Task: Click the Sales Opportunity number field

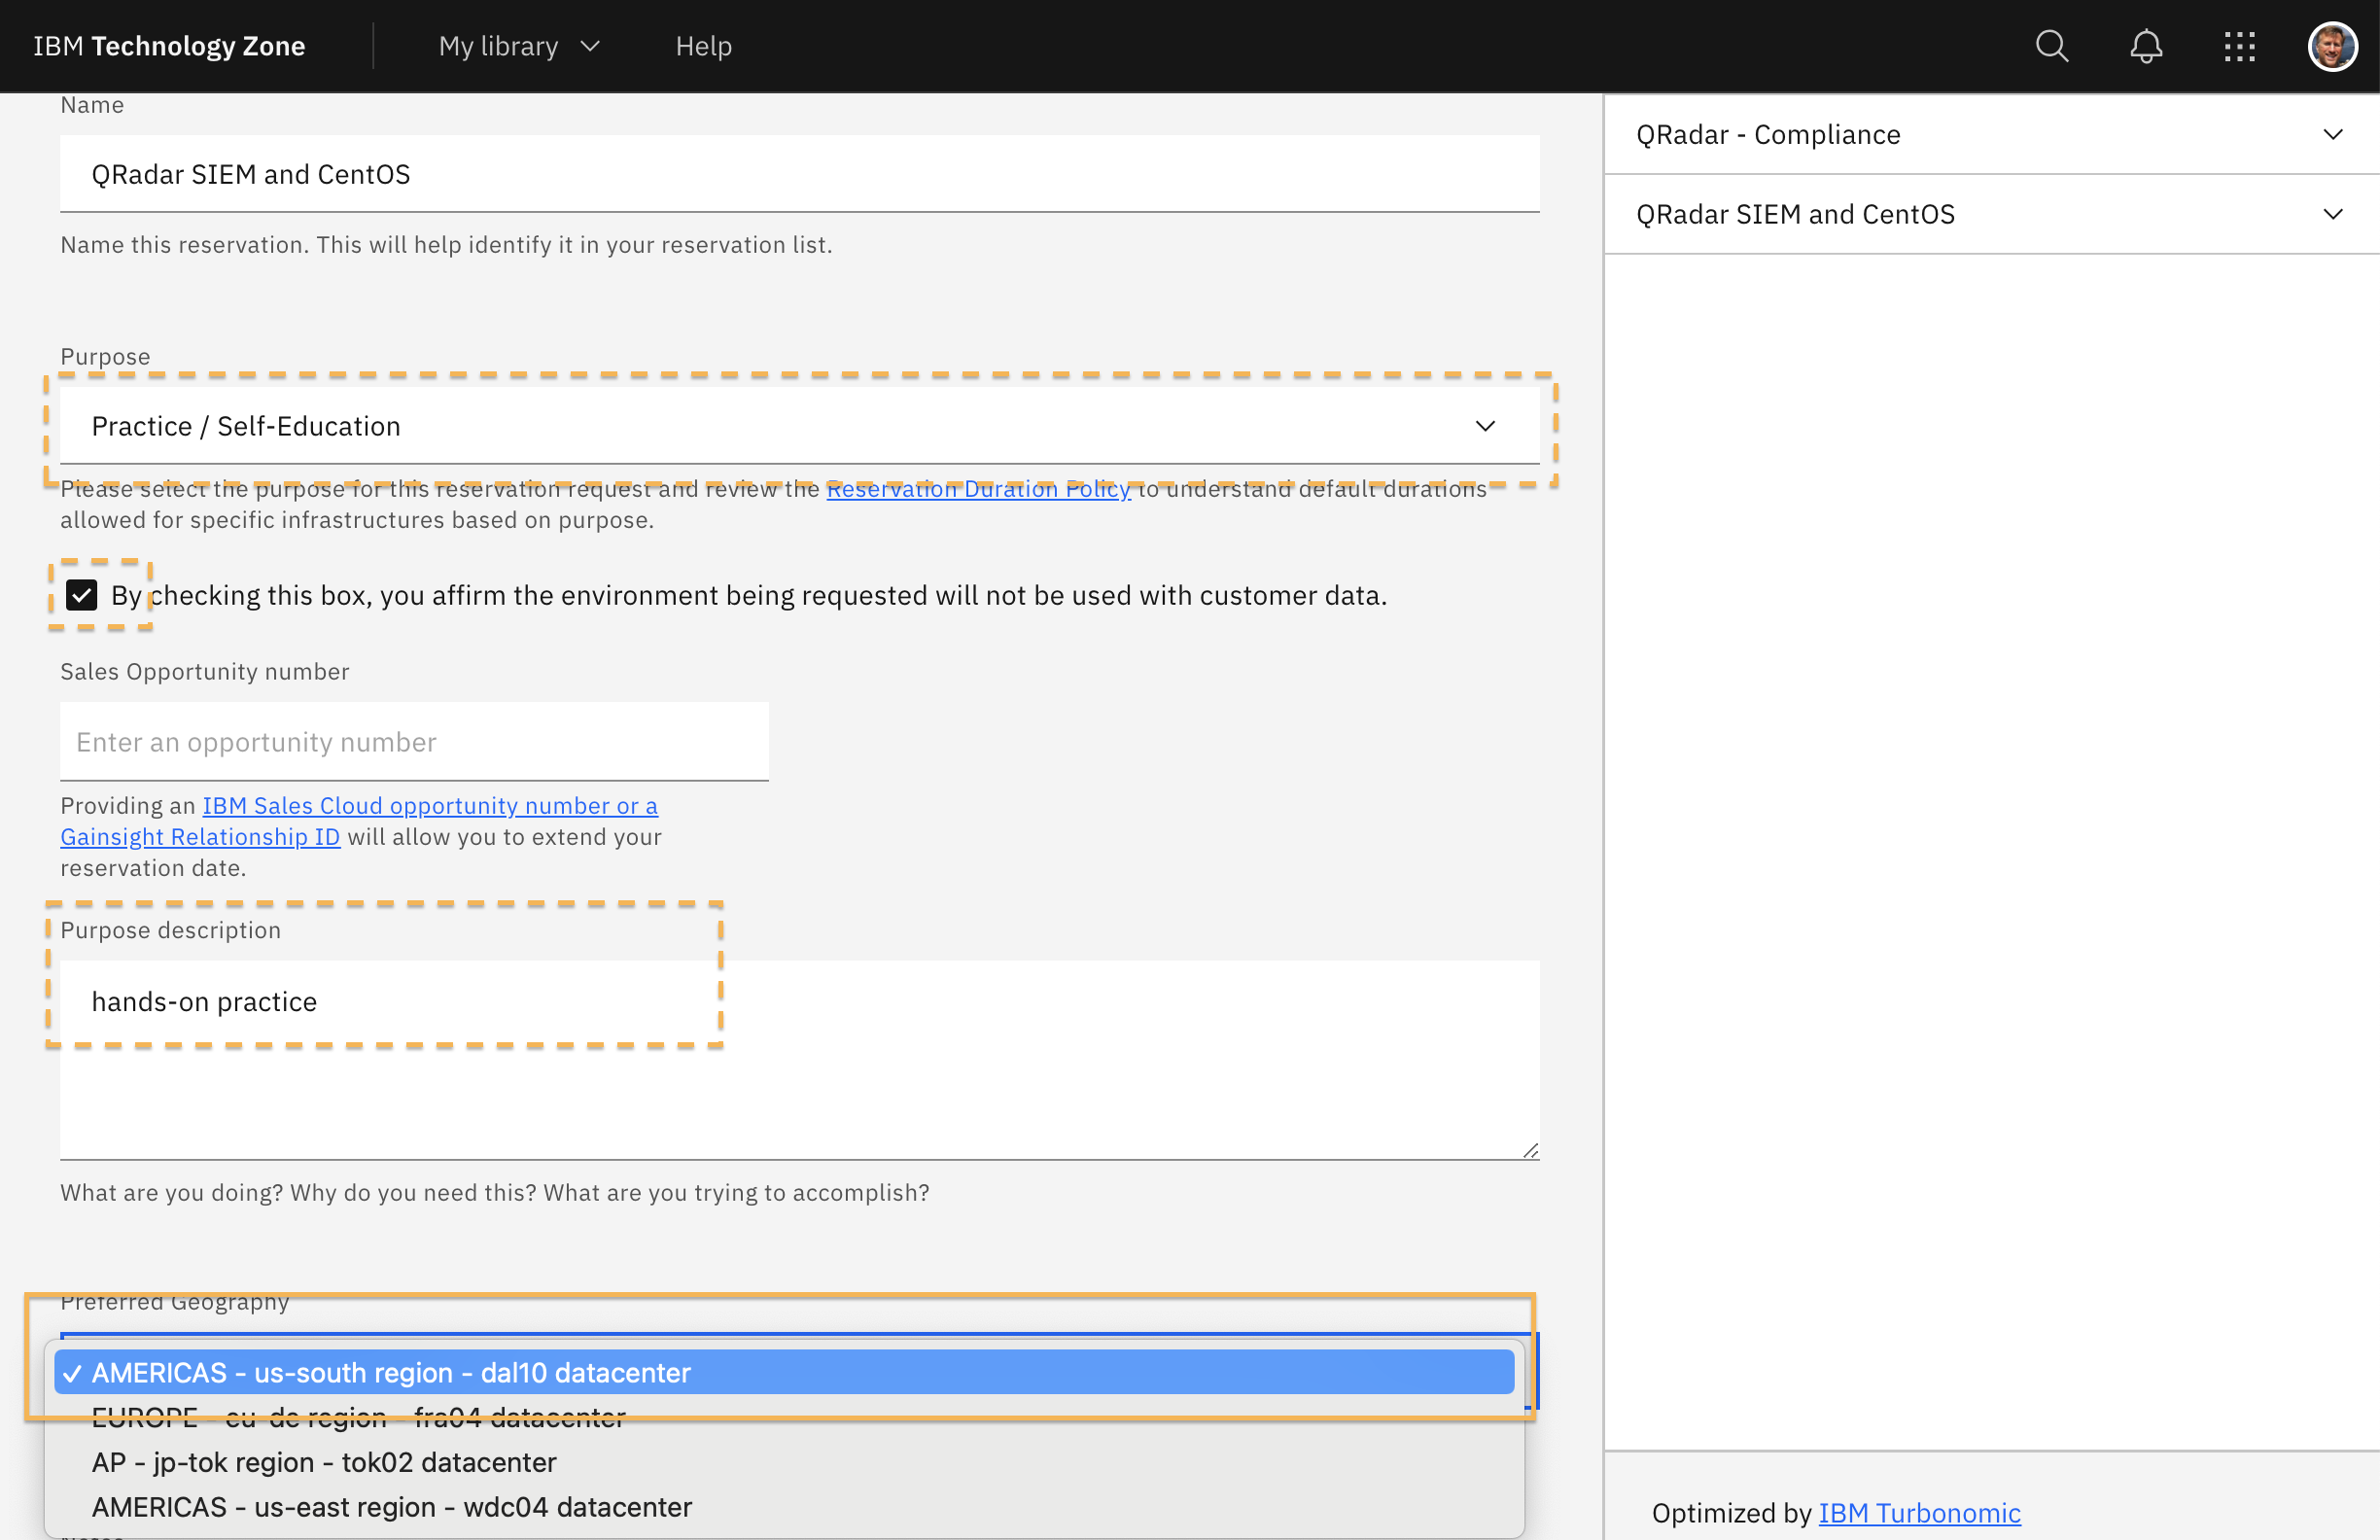Action: pos(414,742)
